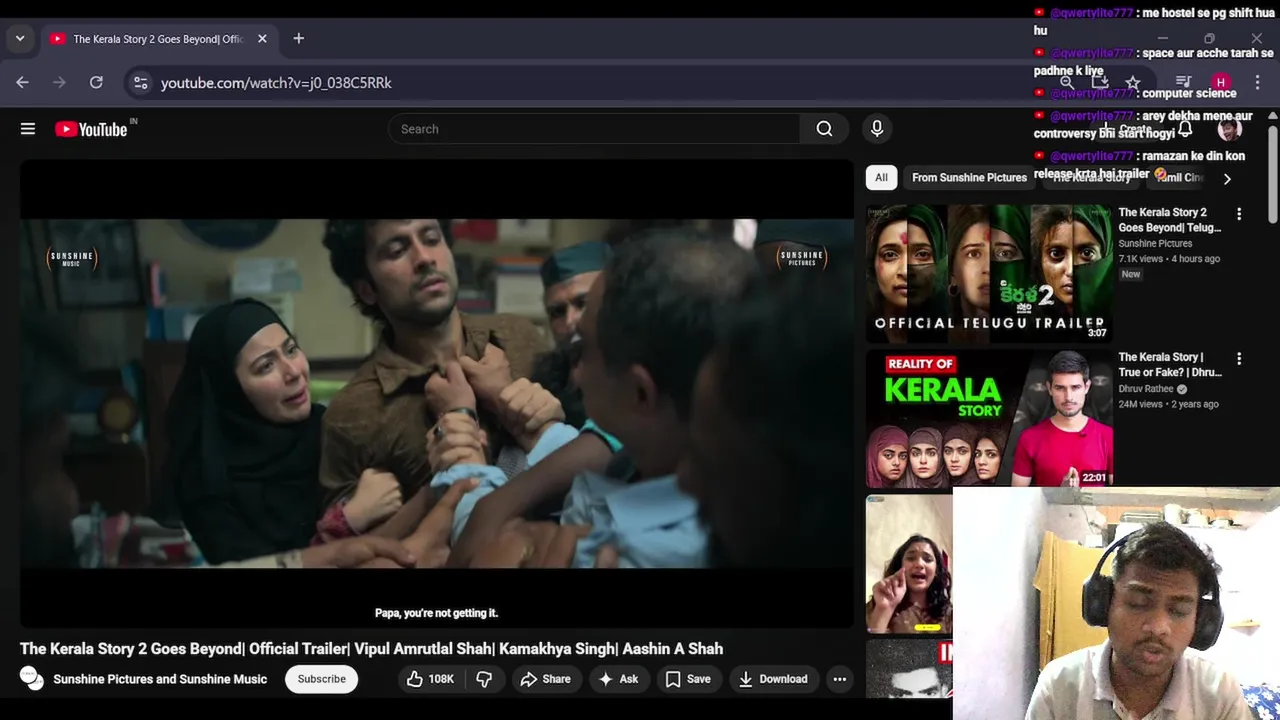Start voice search with the microphone icon
This screenshot has width=1280, height=720.
(877, 129)
